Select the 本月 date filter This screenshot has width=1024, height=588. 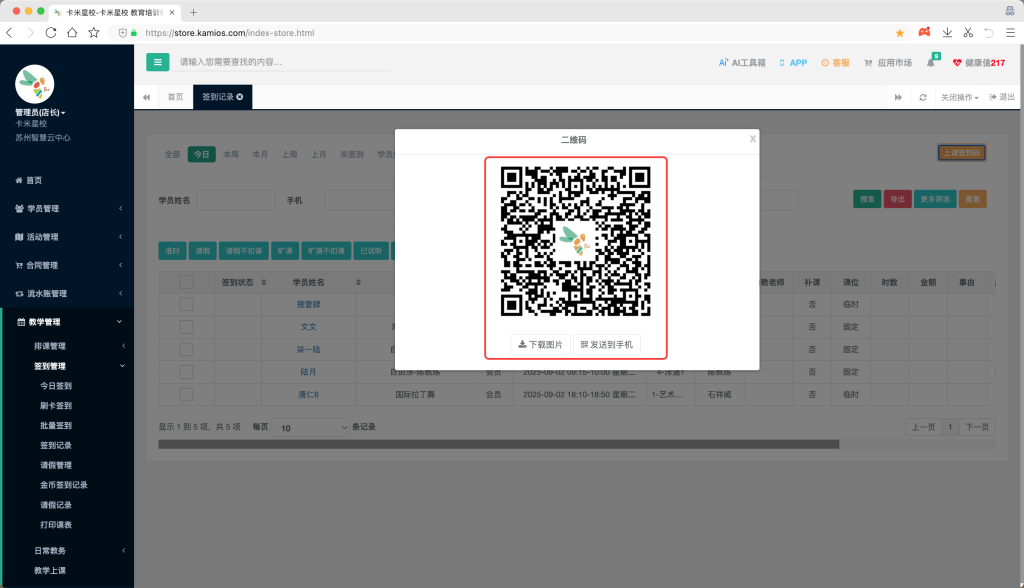[260, 154]
